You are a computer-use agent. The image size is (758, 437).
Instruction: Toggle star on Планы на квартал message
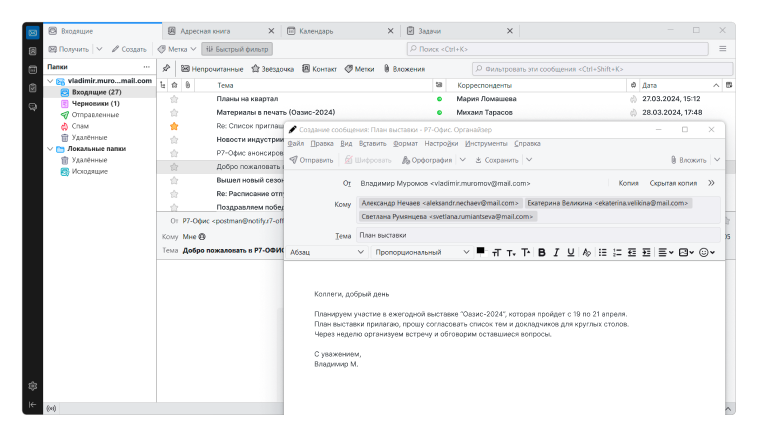[x=174, y=99]
